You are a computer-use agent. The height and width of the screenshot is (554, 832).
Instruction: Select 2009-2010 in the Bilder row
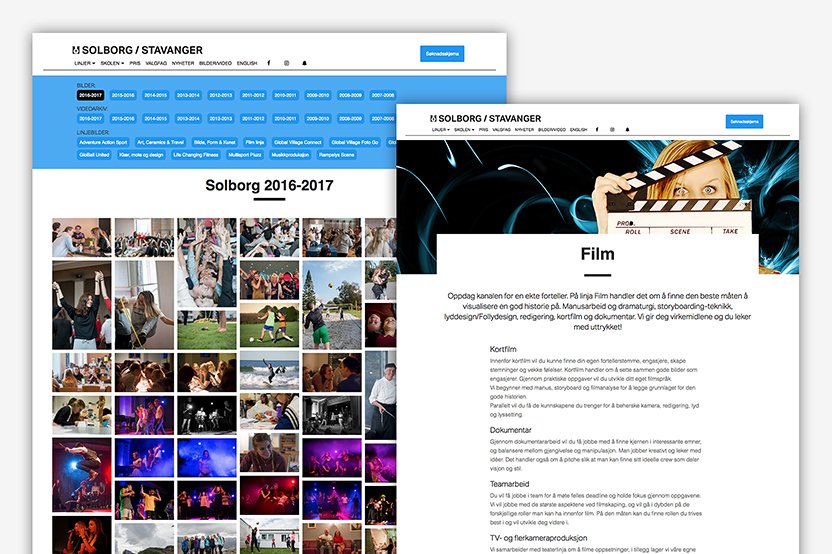pyautogui.click(x=318, y=95)
